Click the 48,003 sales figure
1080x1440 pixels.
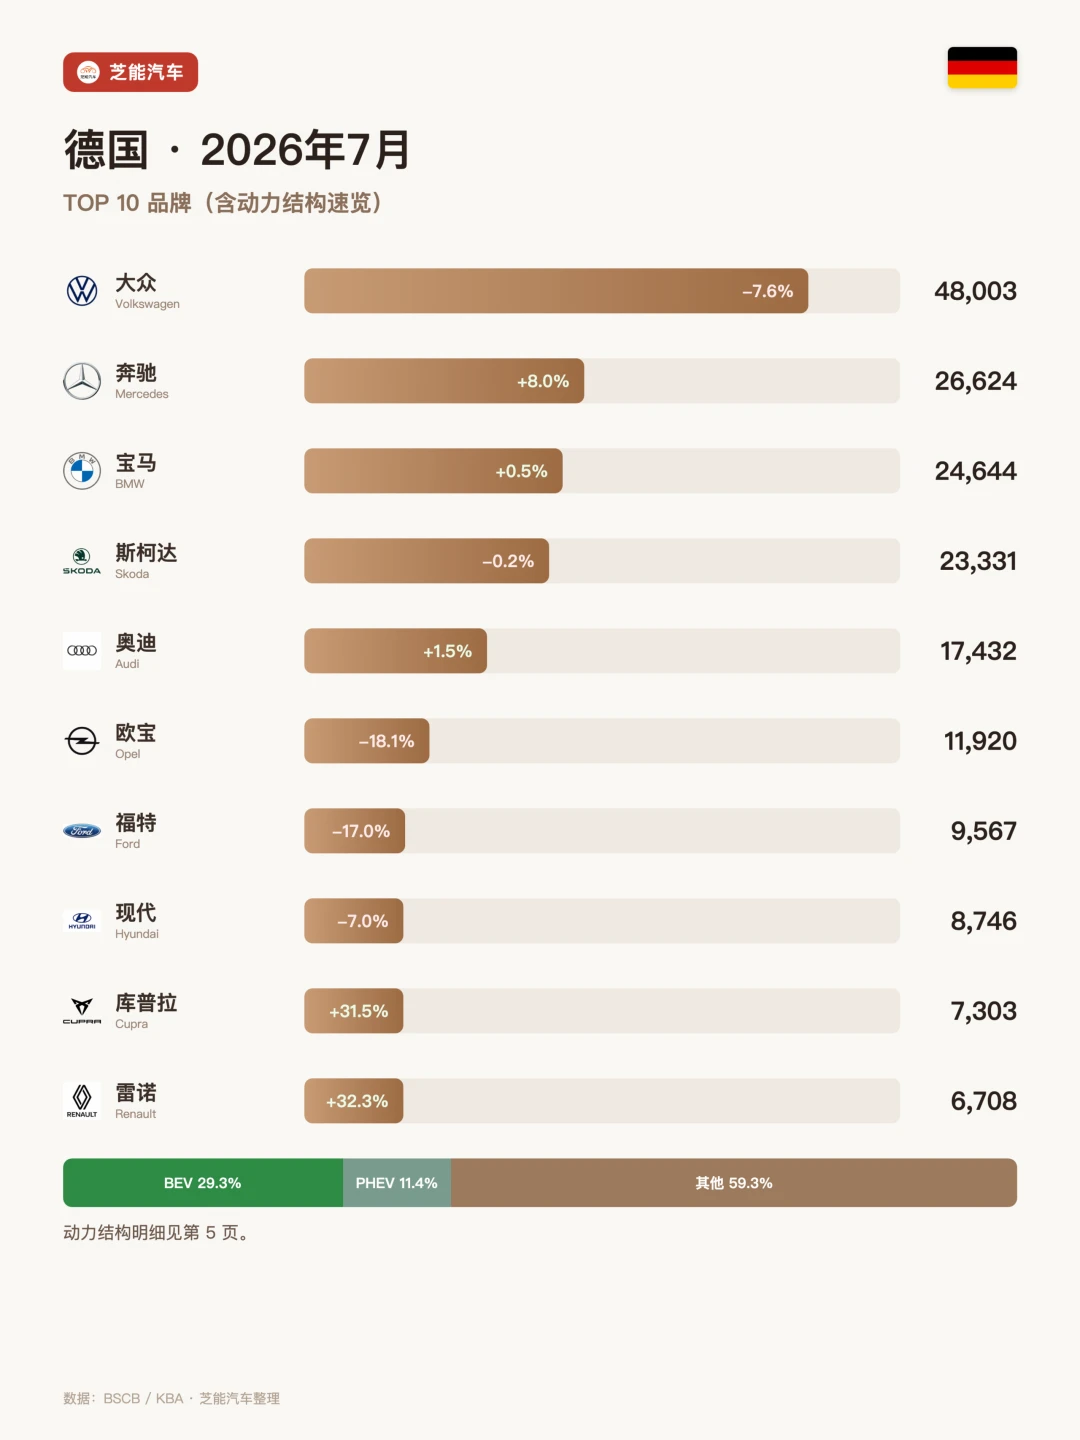[975, 291]
